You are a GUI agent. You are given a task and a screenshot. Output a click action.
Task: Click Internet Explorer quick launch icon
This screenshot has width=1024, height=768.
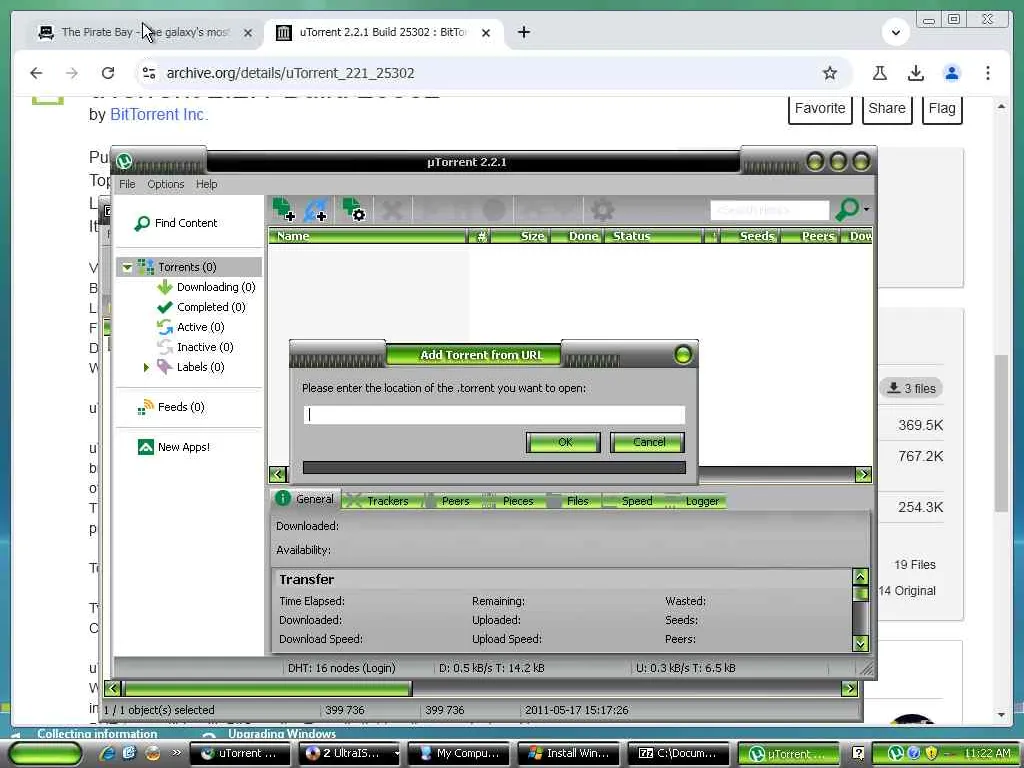pyautogui.click(x=108, y=753)
